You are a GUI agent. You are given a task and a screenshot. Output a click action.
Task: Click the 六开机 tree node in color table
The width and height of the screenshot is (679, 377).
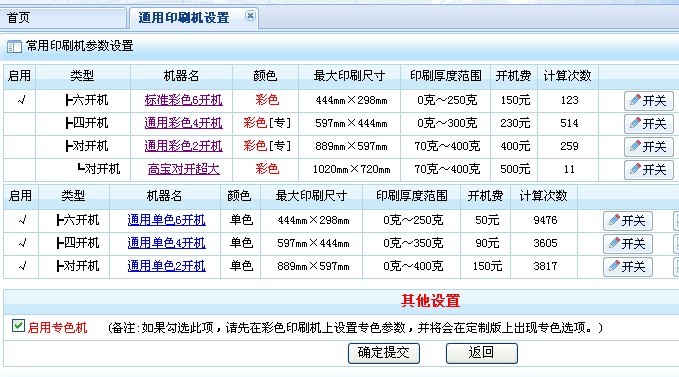[x=86, y=100]
